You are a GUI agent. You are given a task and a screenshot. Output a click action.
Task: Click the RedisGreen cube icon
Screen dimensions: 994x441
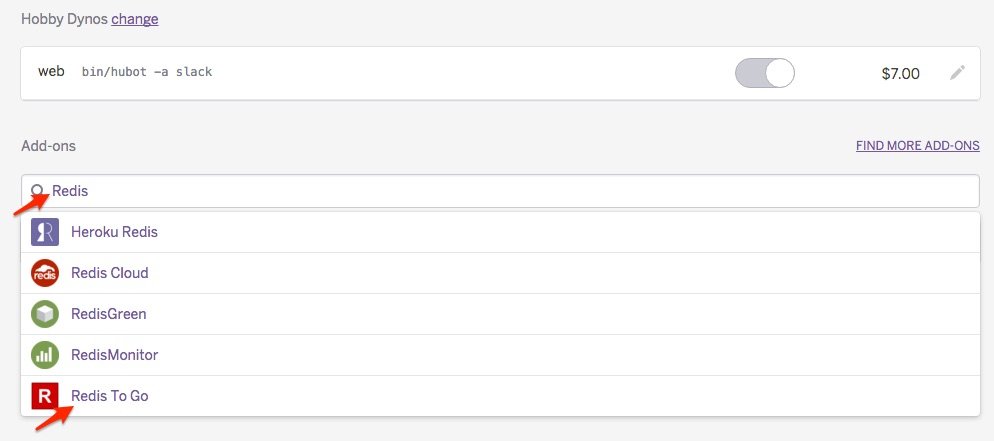[x=45, y=314]
